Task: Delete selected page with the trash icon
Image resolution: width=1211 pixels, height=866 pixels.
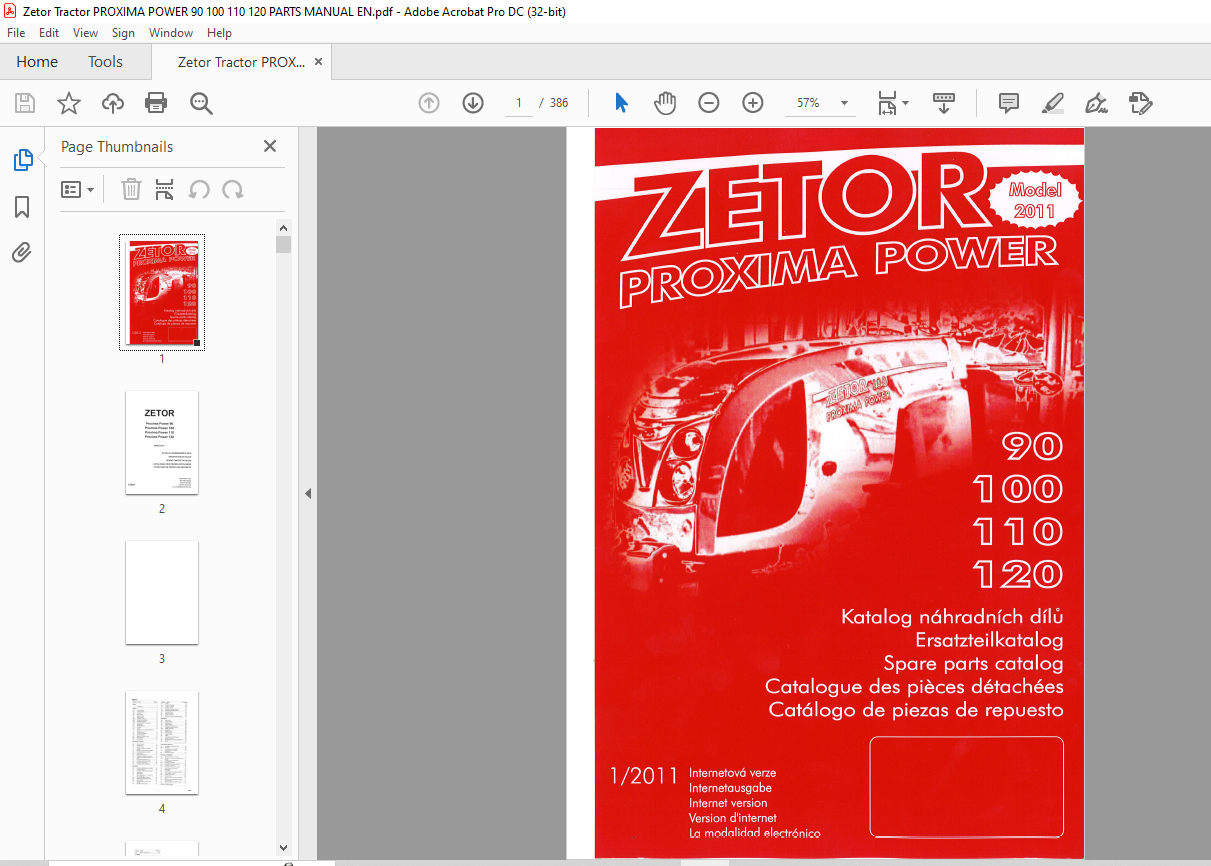Action: tap(131, 189)
